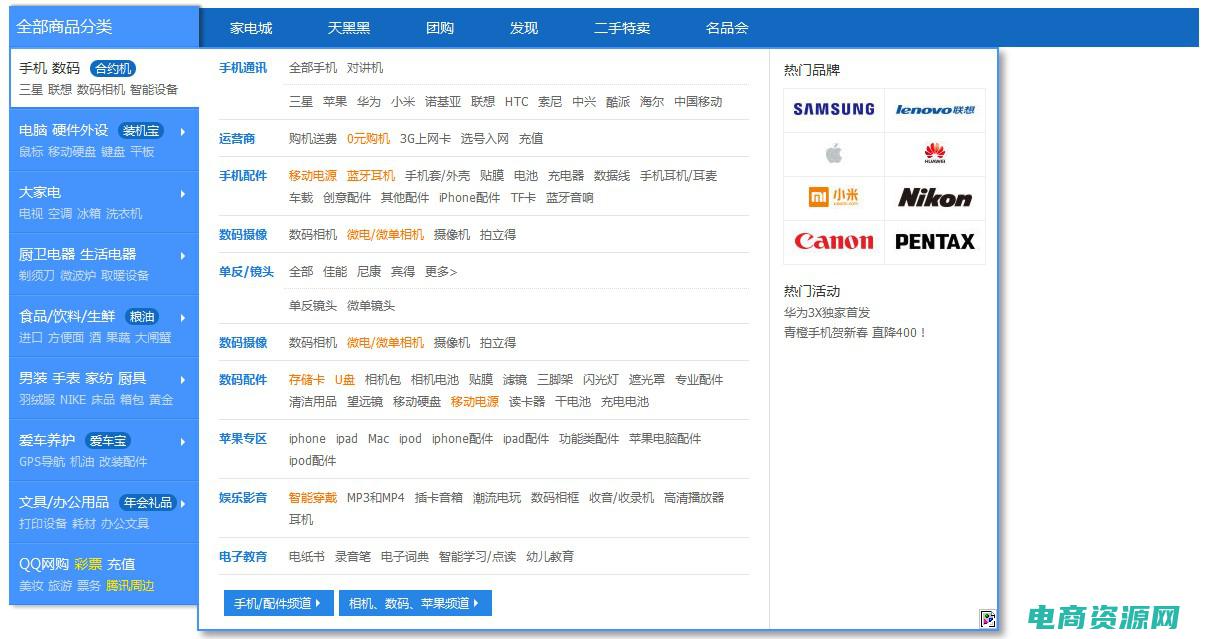Screen dimensions: 1206x639
Task: Open the 全部手机 link
Action: [313, 68]
